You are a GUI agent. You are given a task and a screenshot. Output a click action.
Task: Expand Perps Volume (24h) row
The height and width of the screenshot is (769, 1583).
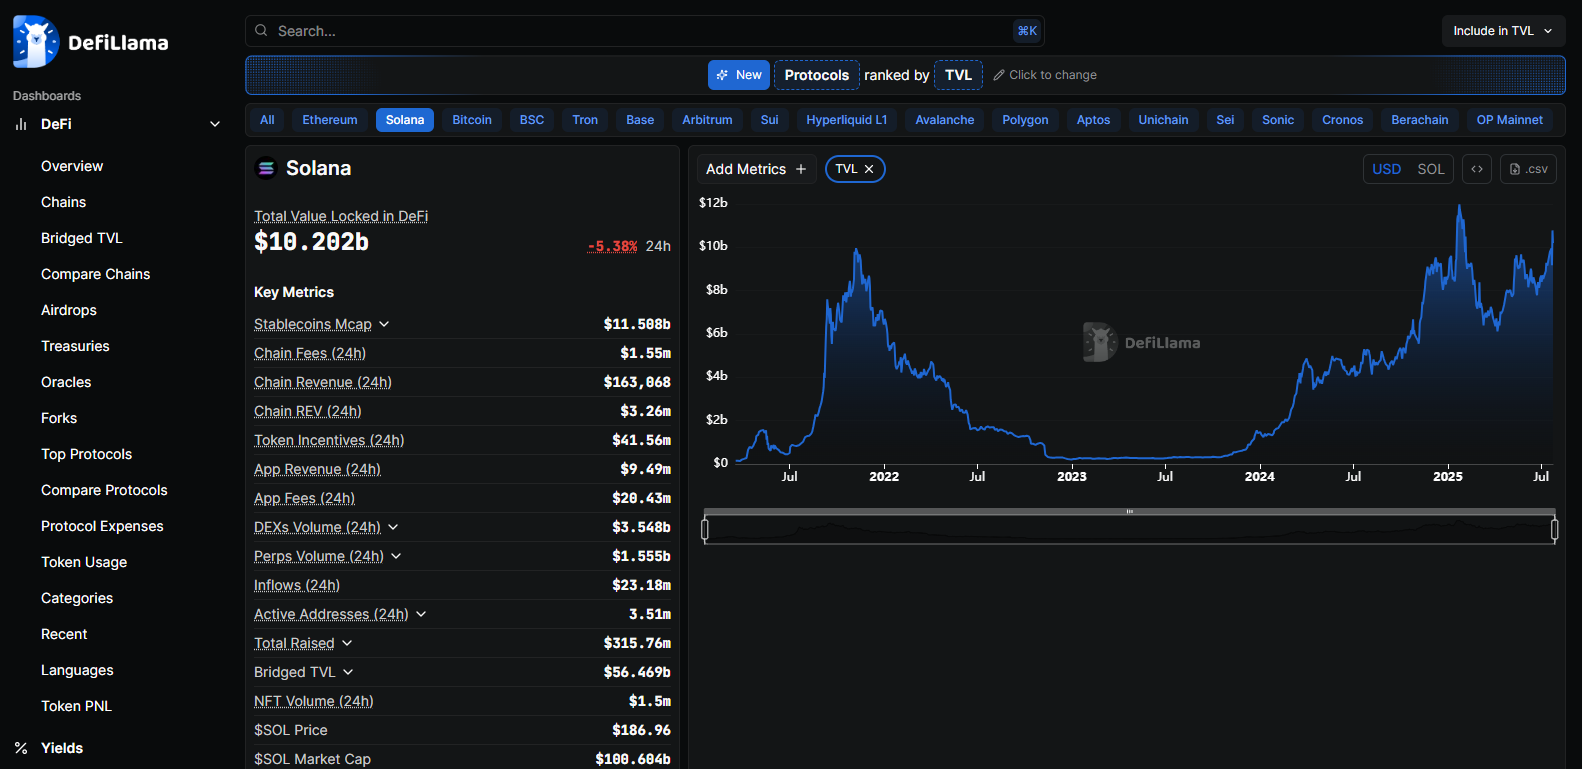(x=396, y=556)
